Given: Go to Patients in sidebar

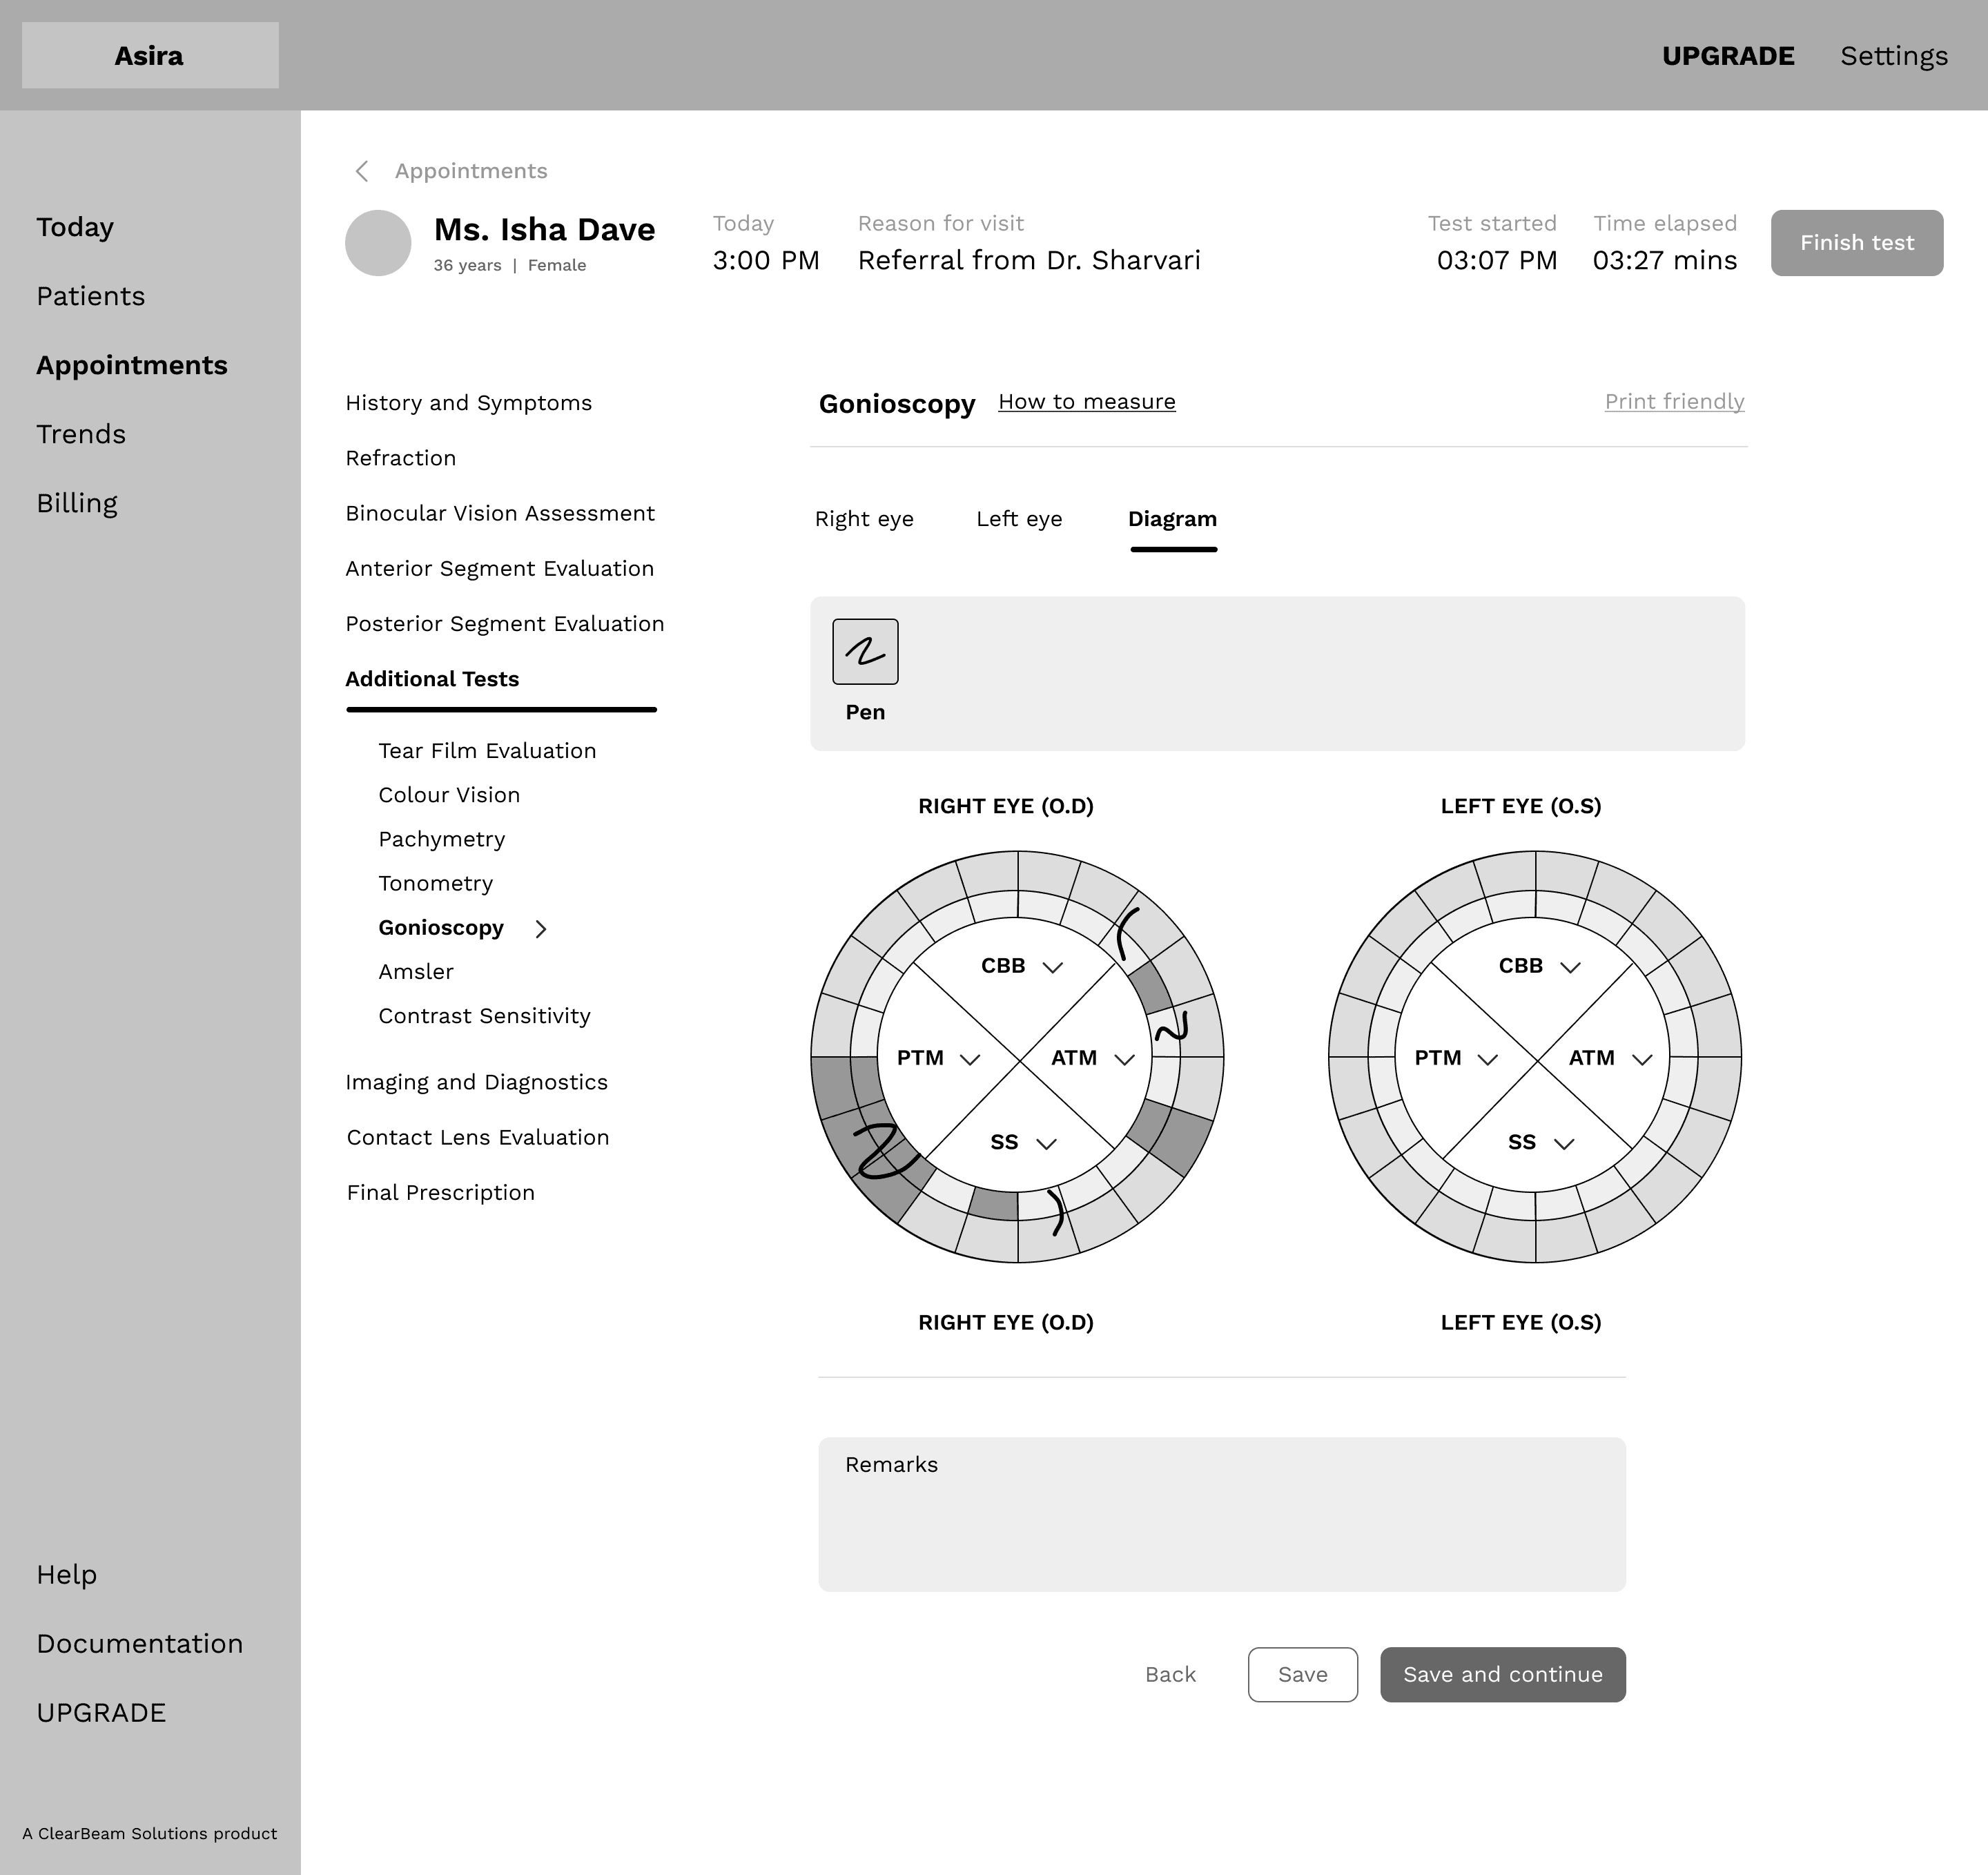Looking at the screenshot, I should 91,296.
